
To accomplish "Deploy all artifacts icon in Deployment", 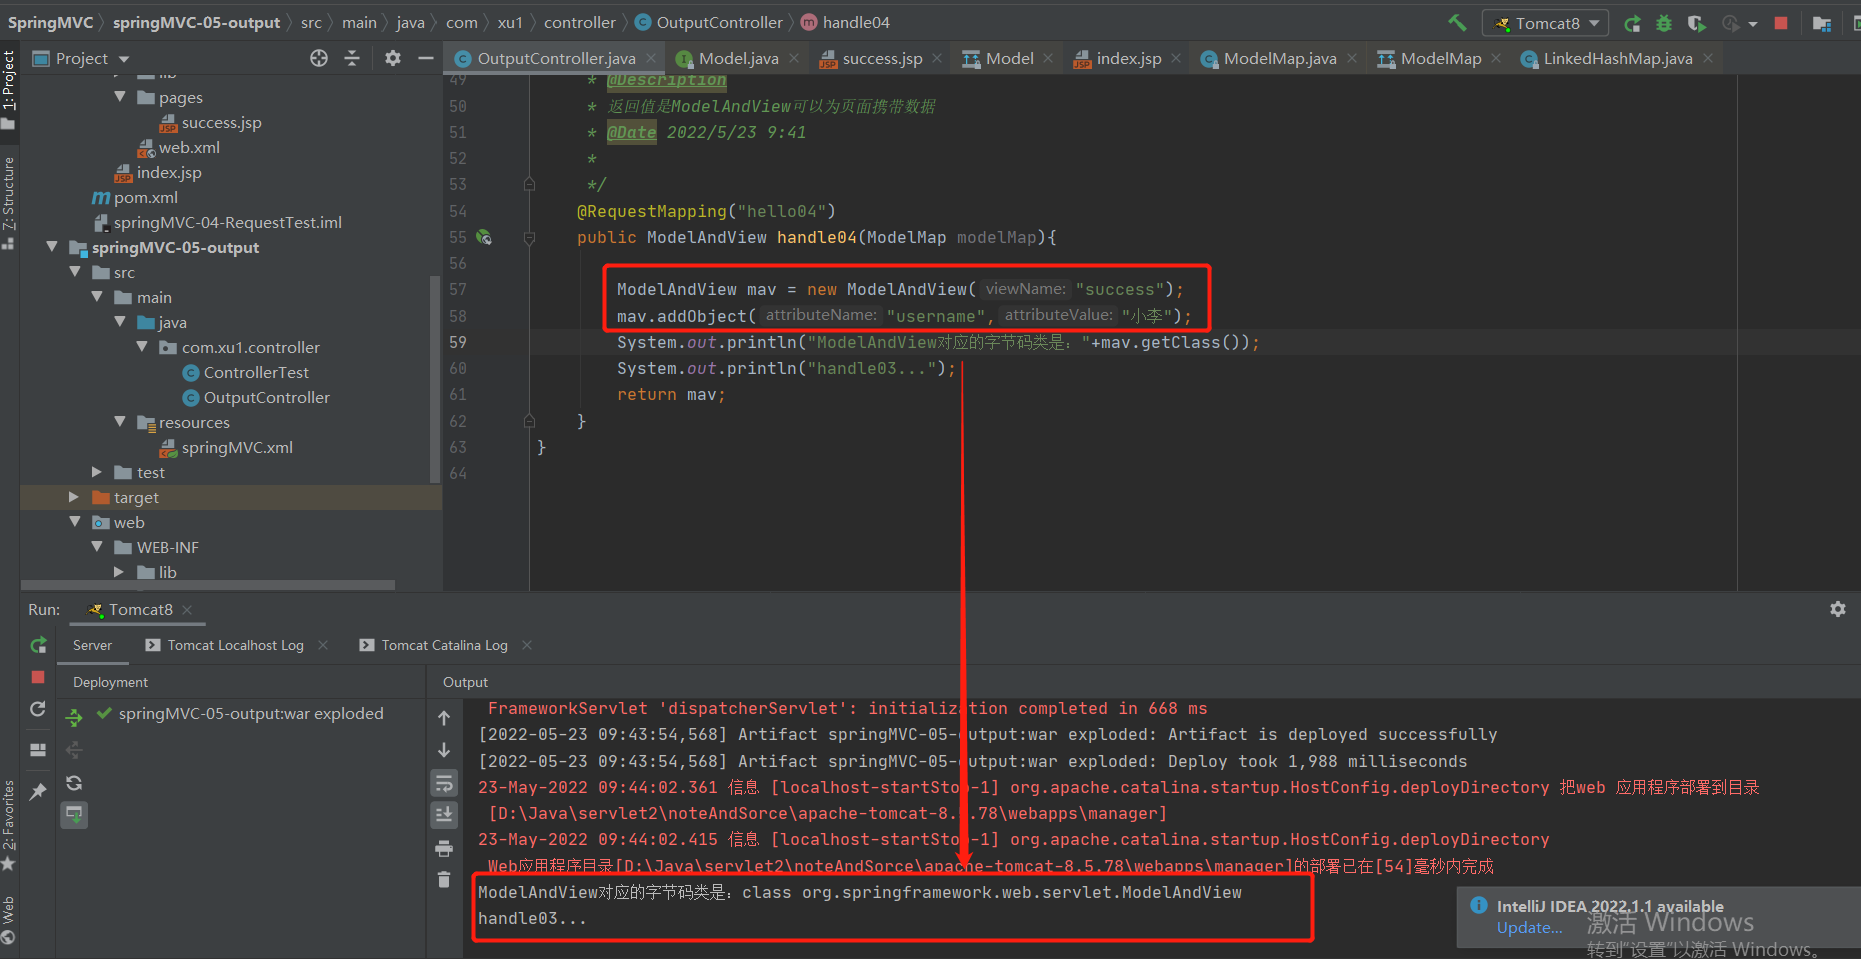I will point(74,717).
